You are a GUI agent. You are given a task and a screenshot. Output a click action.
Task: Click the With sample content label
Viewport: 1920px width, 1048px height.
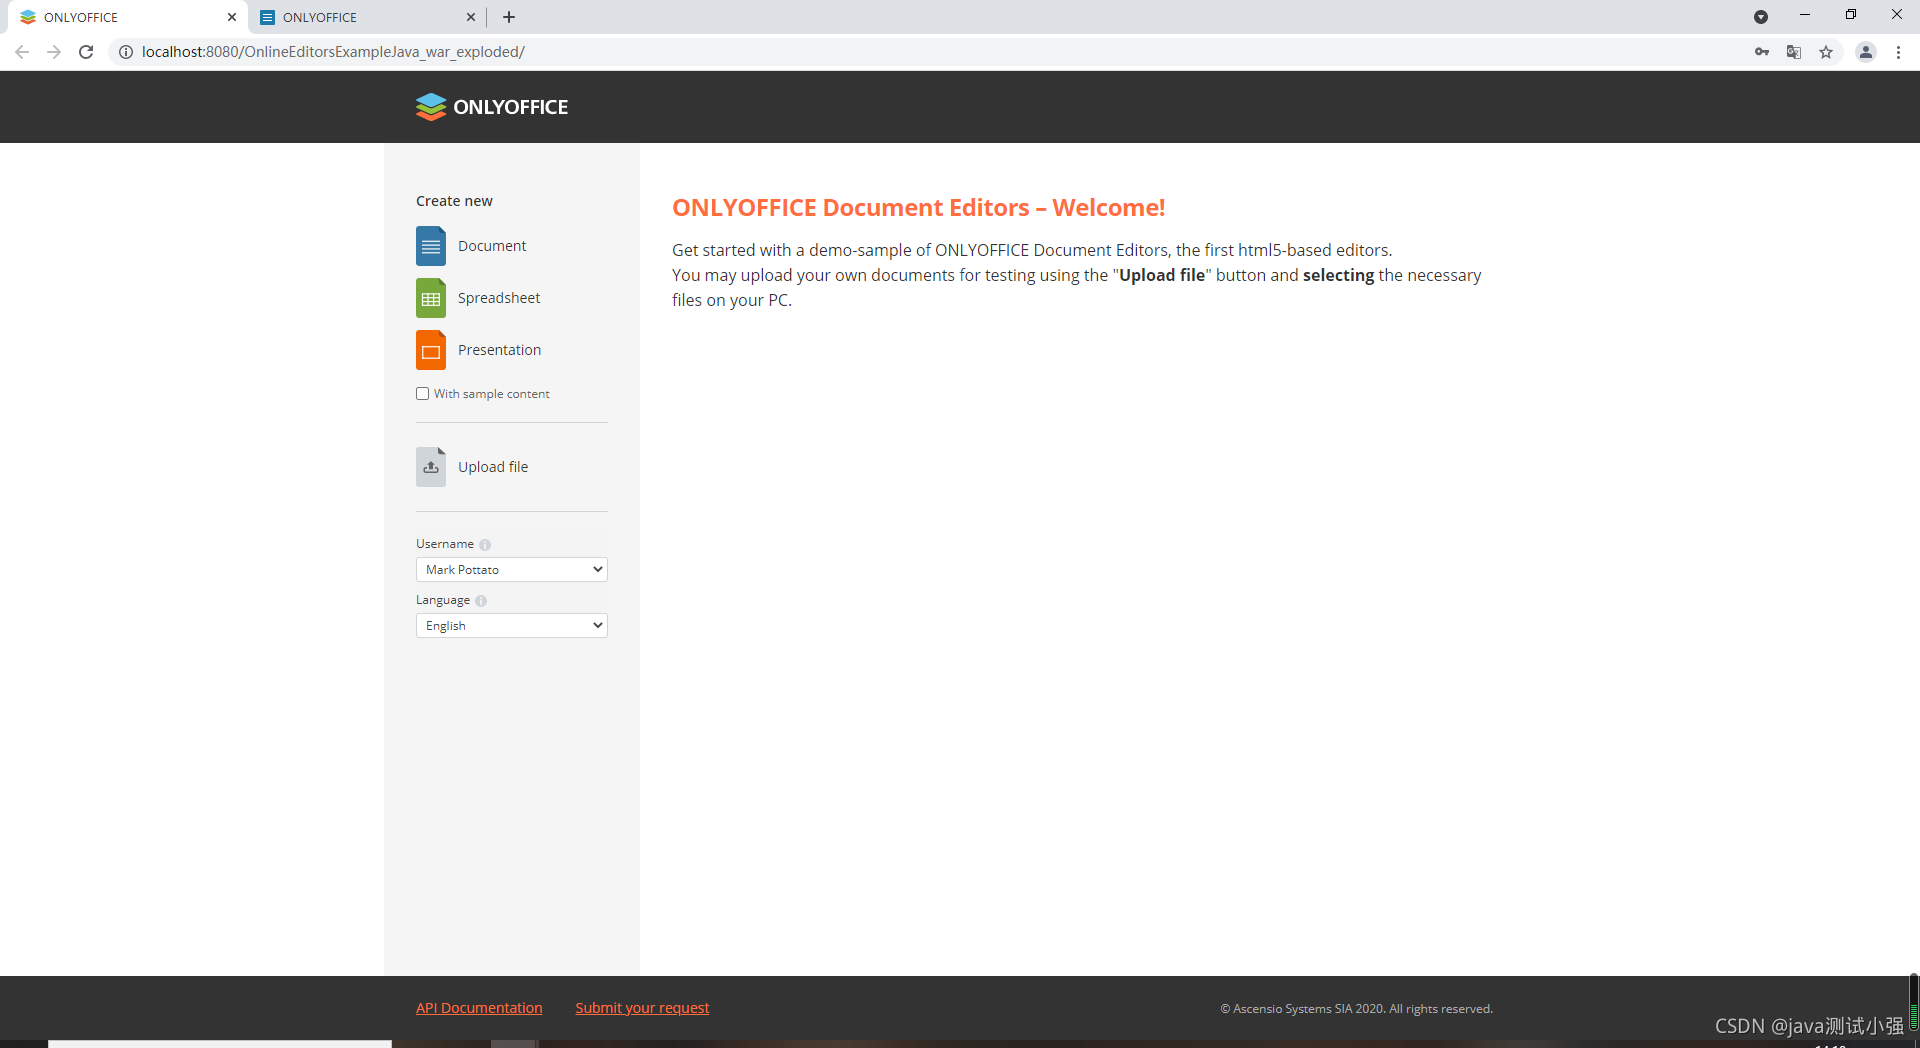tap(492, 394)
